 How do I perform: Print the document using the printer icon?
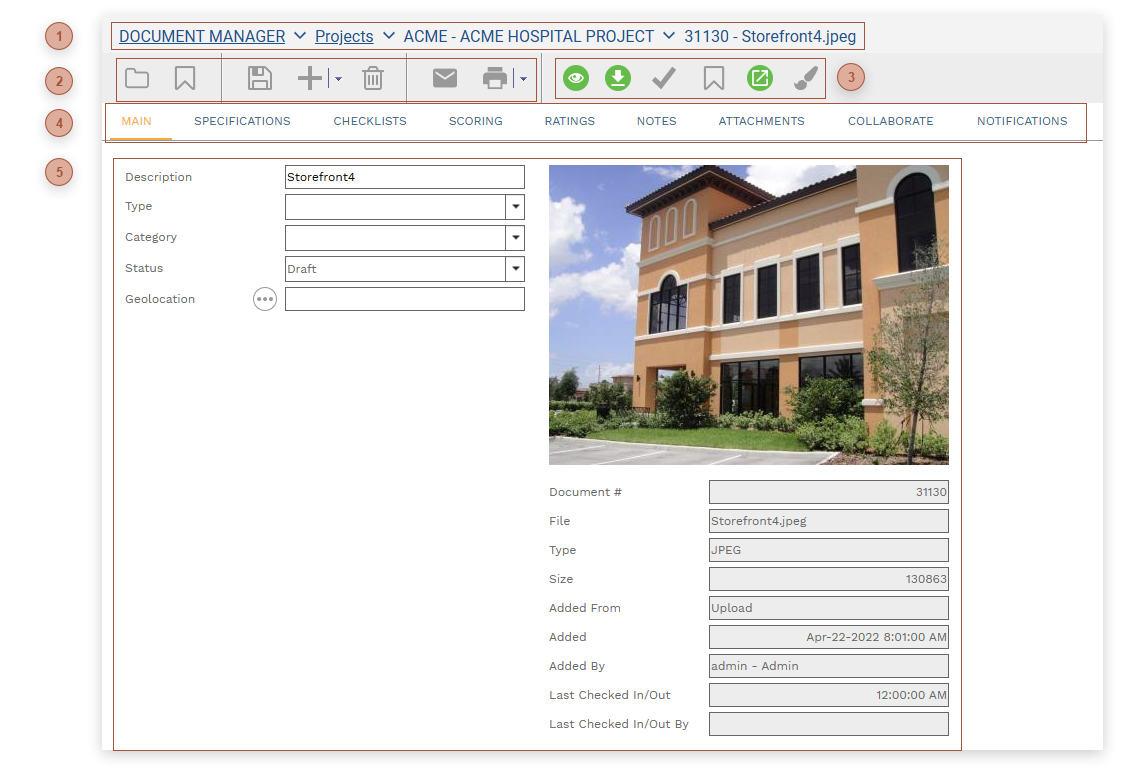pos(497,77)
